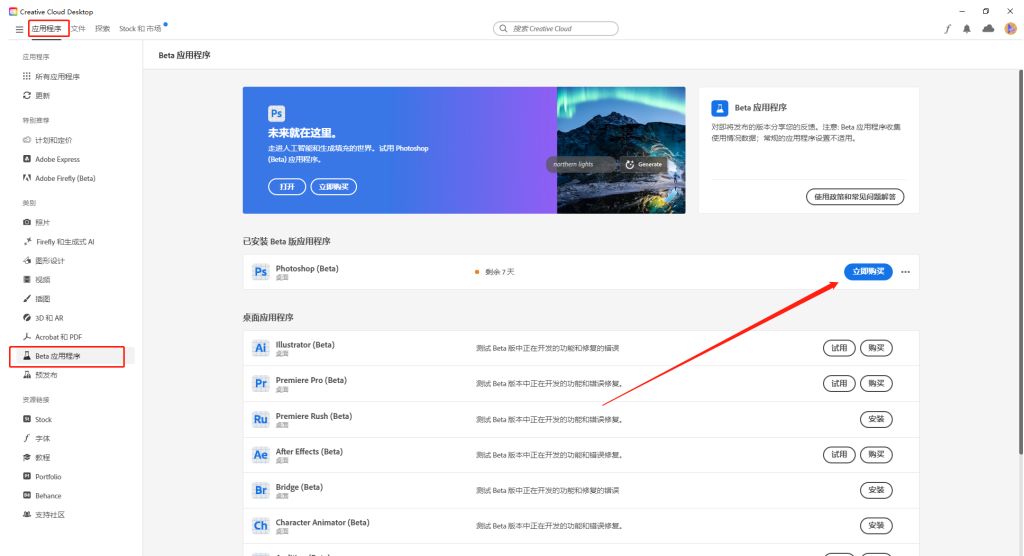Click the Bridge (Beta) Br icon
Screen dimensions: 1024x556
[x=261, y=490]
